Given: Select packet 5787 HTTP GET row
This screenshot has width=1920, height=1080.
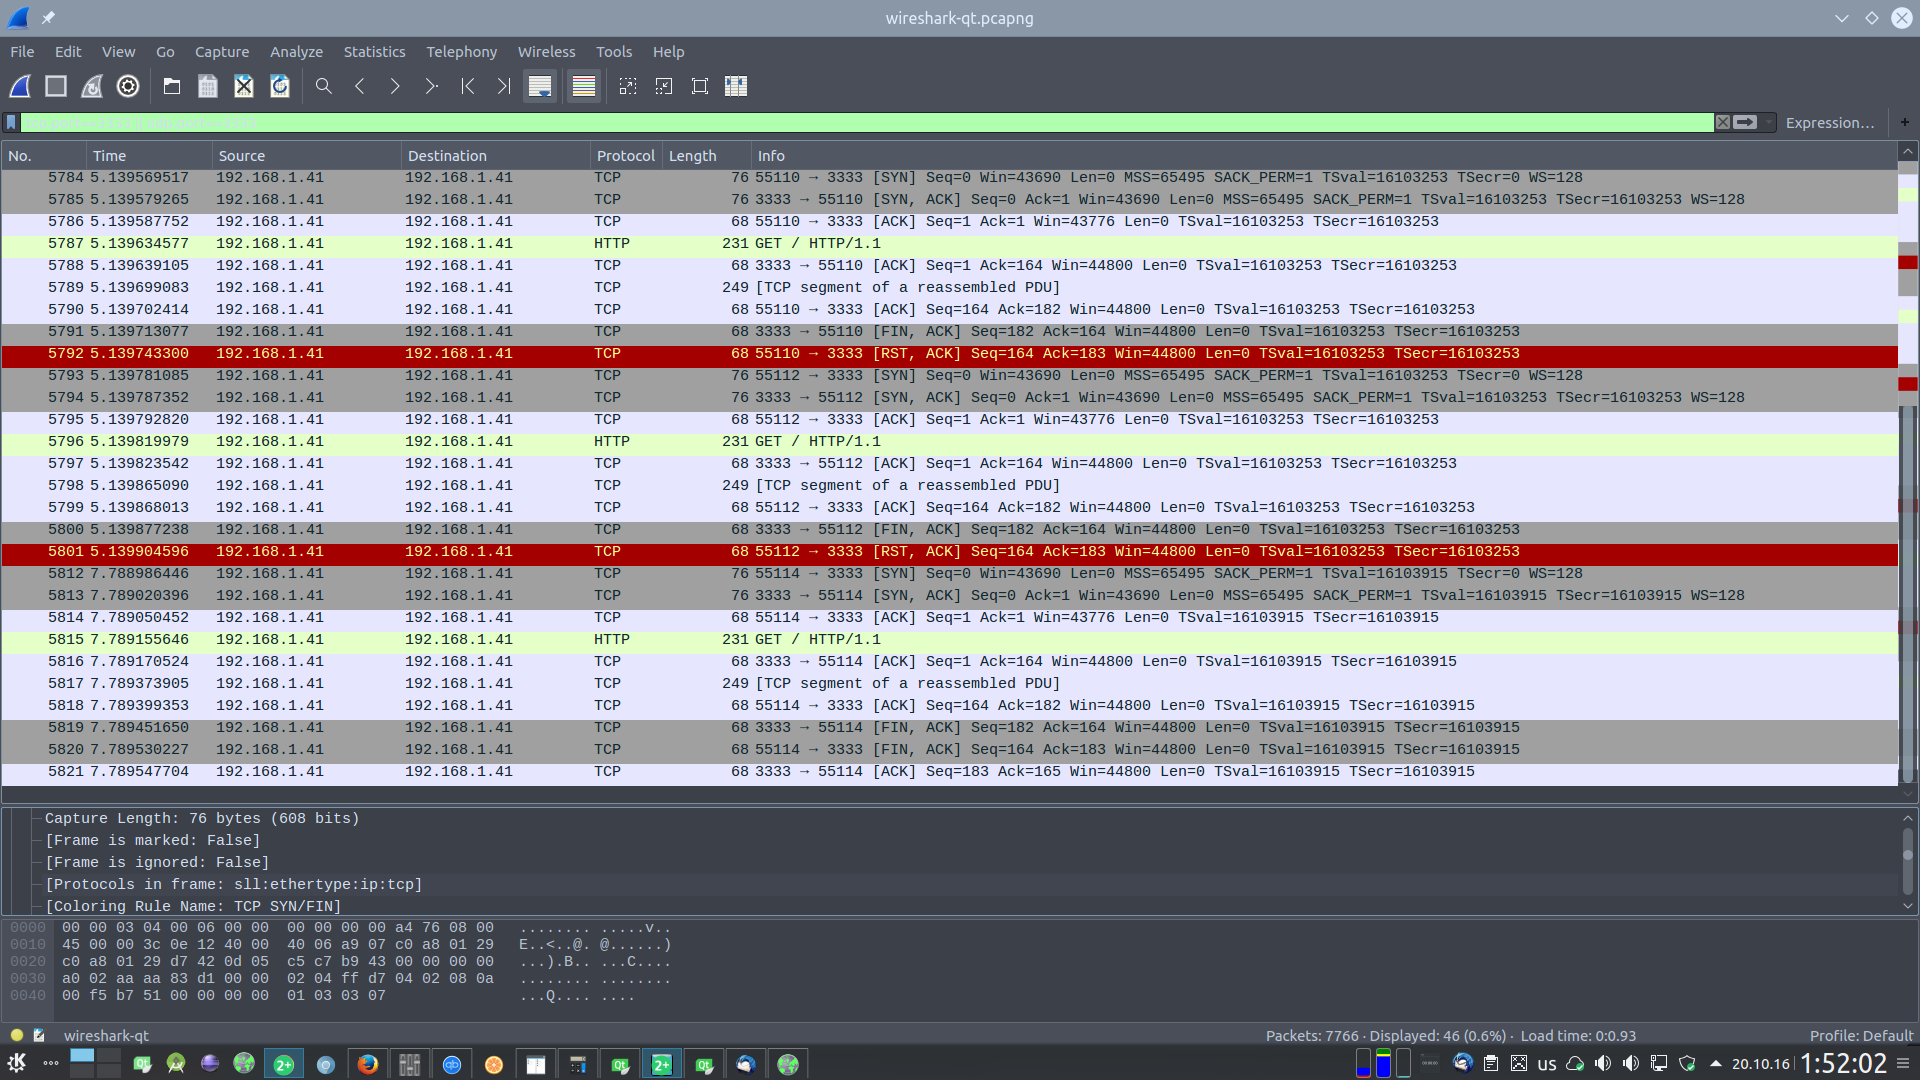Looking at the screenshot, I should [x=949, y=244].
